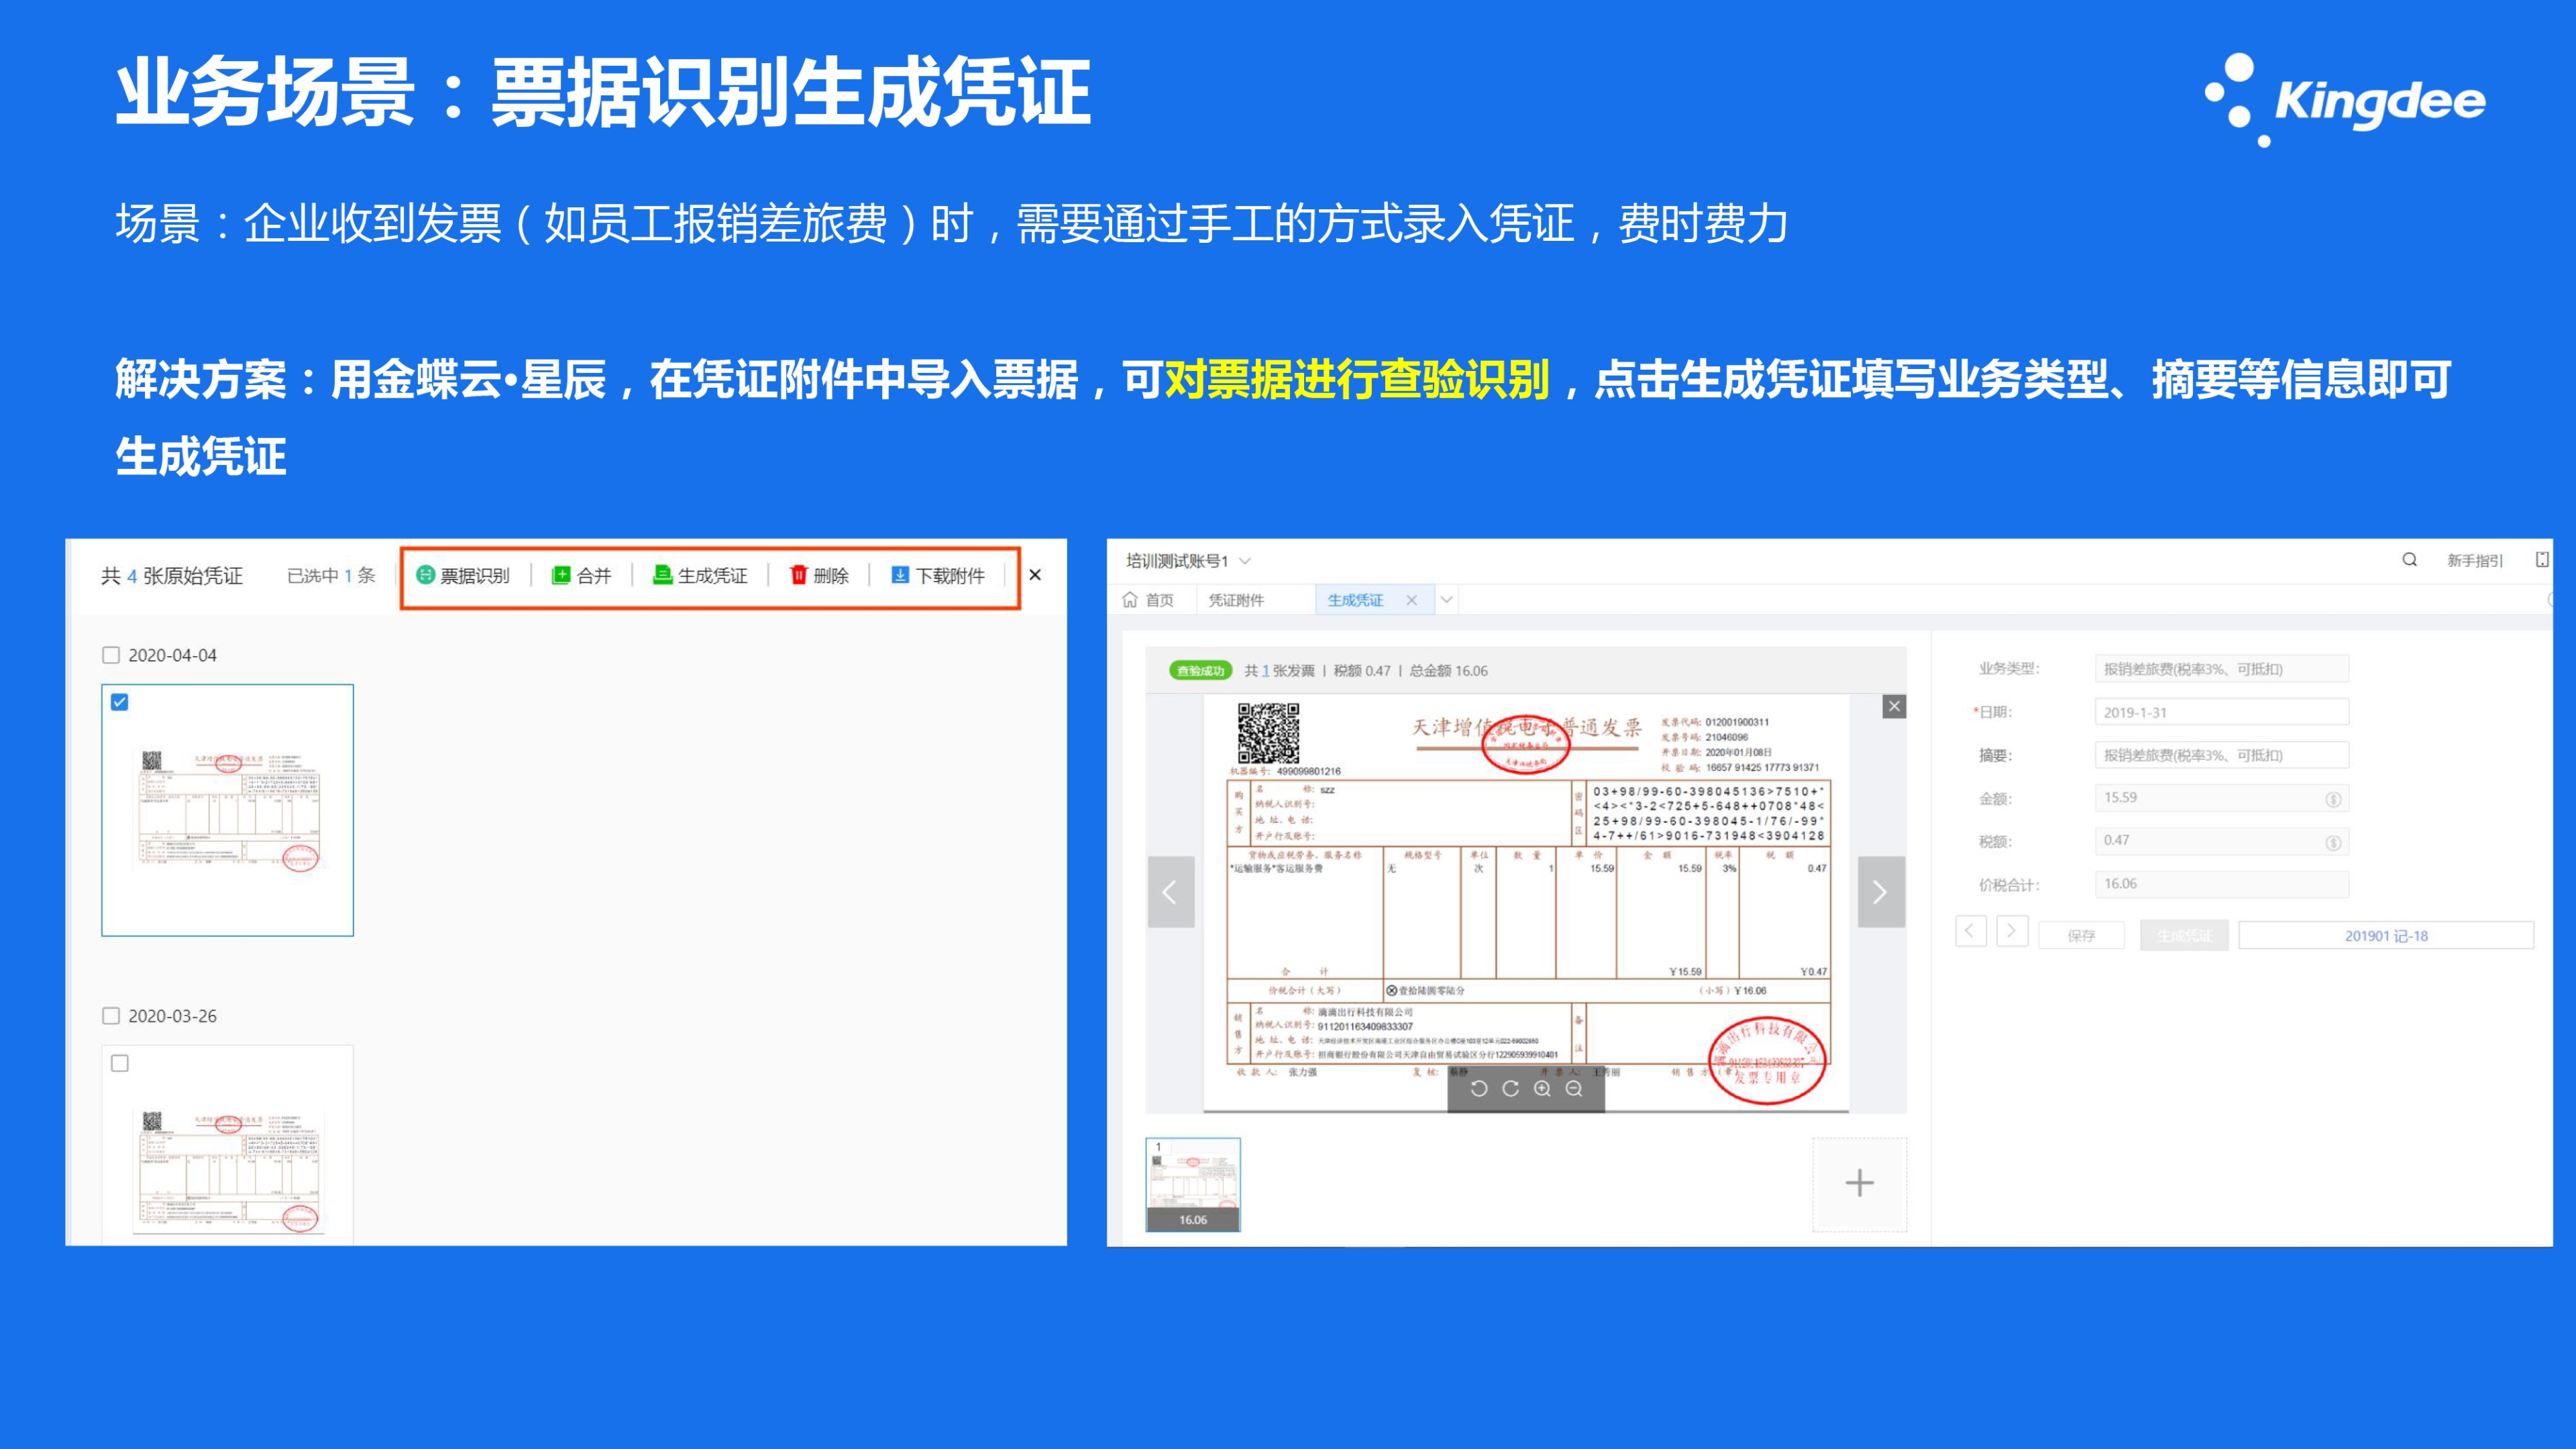Switch to the 凭证附件 tab
The width and height of the screenshot is (2576, 1449).
pyautogui.click(x=1236, y=600)
